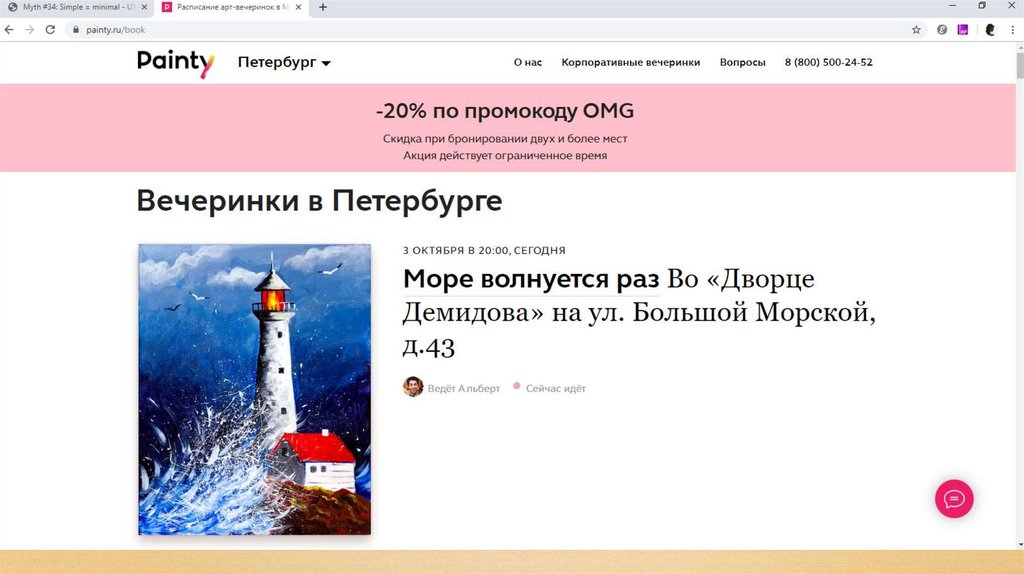1024x574 pixels.
Task: Click the lighthouse painting thumbnail
Action: [255, 390]
